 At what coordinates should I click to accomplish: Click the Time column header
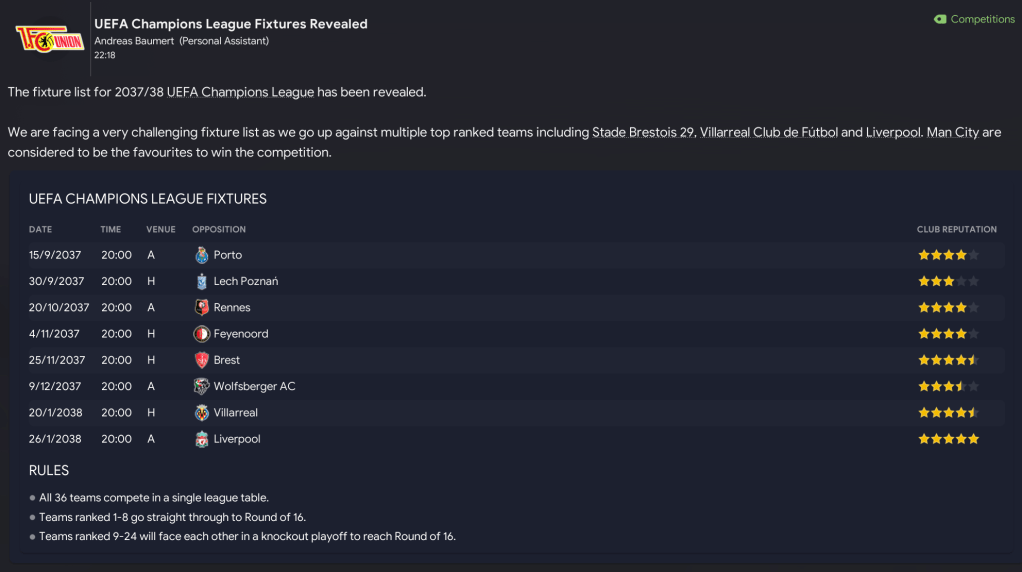110,229
